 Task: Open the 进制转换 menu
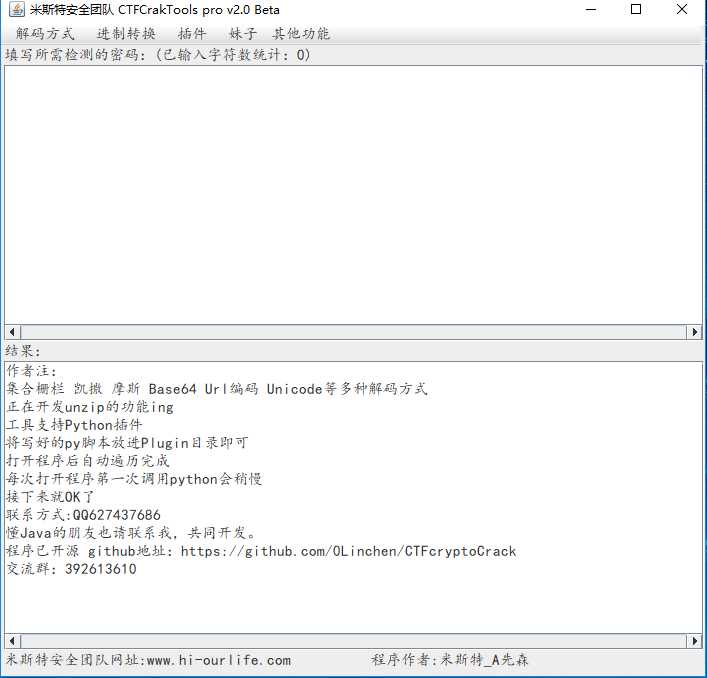(126, 33)
